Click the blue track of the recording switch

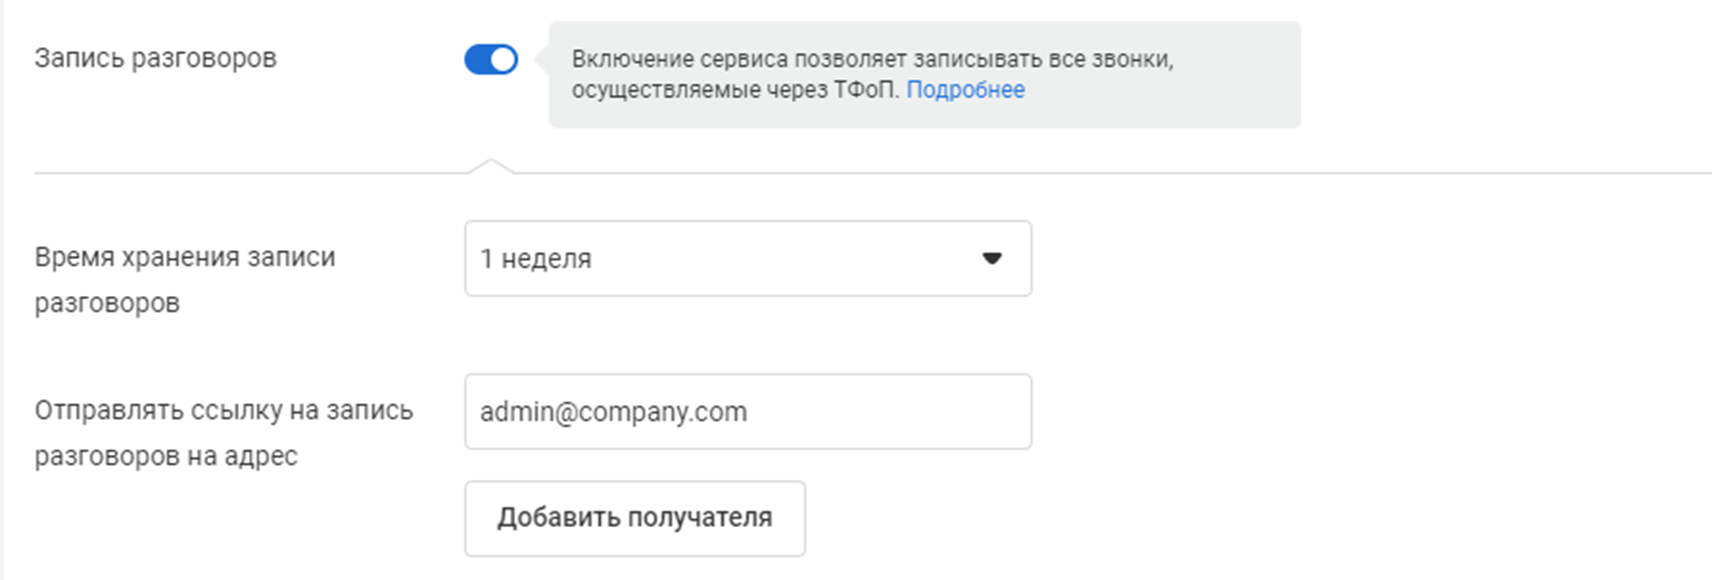pos(476,60)
